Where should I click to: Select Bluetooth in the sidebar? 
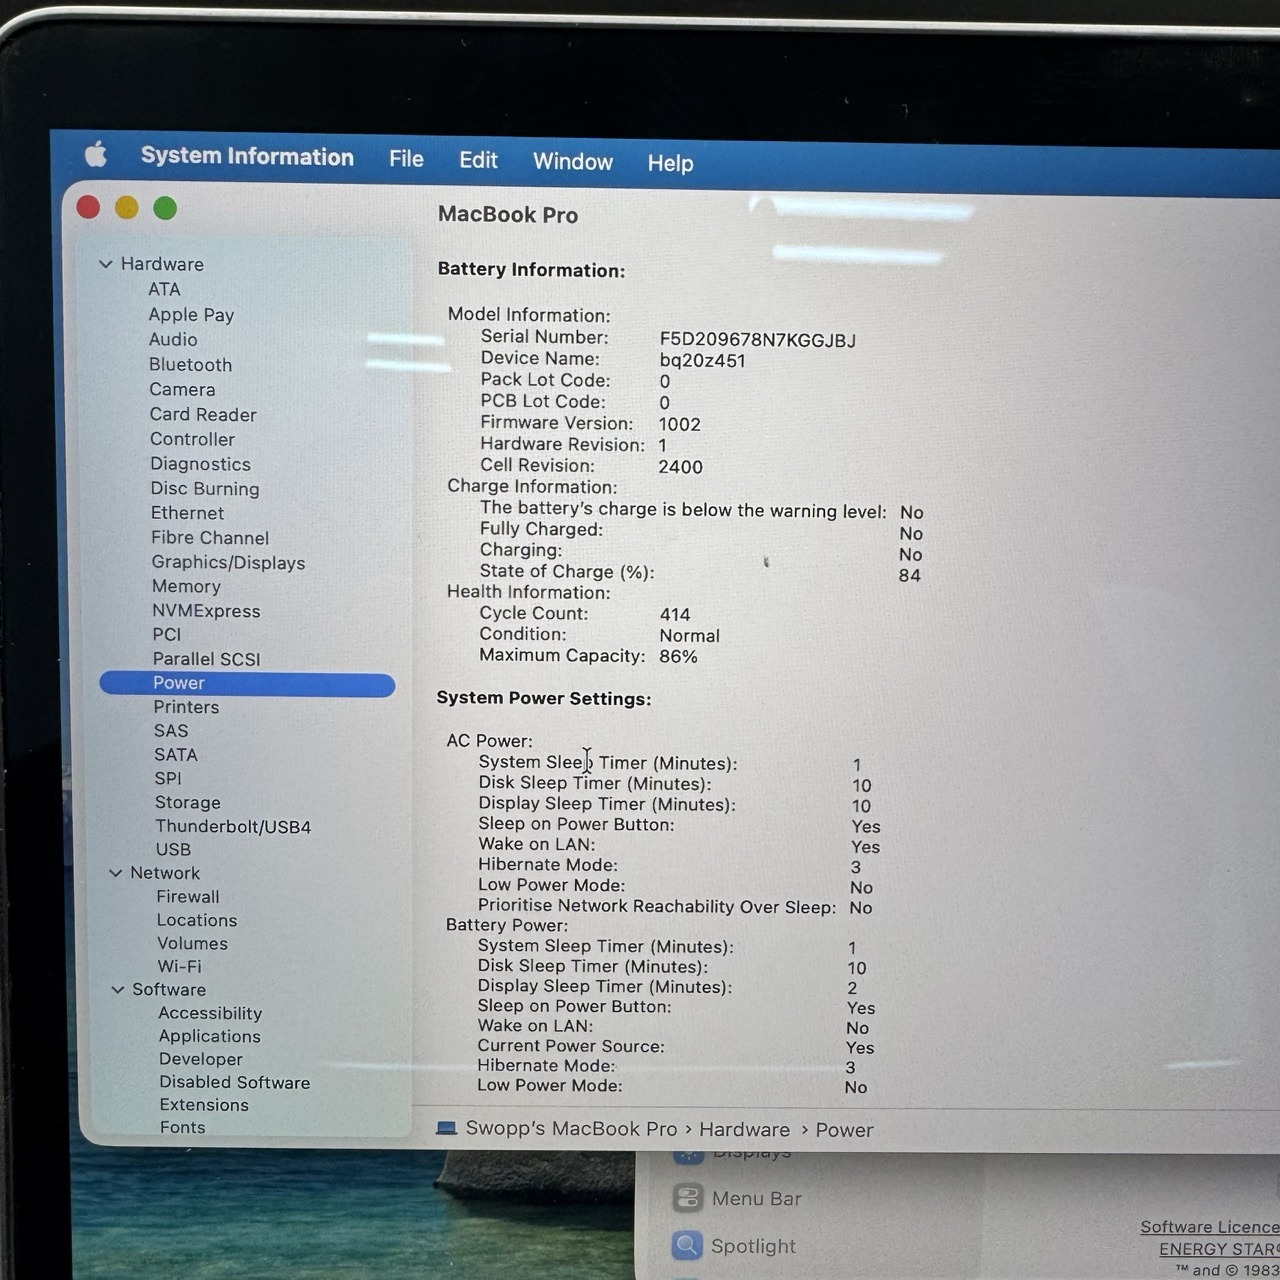coord(190,365)
